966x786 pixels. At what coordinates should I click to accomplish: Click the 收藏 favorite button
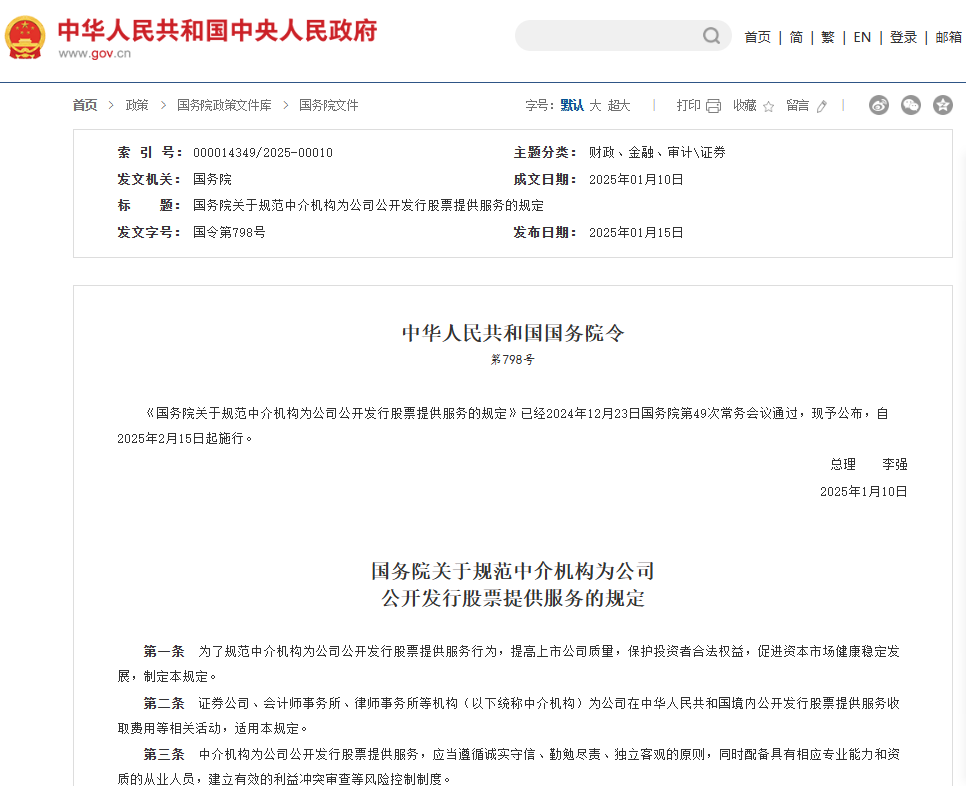pyautogui.click(x=745, y=105)
